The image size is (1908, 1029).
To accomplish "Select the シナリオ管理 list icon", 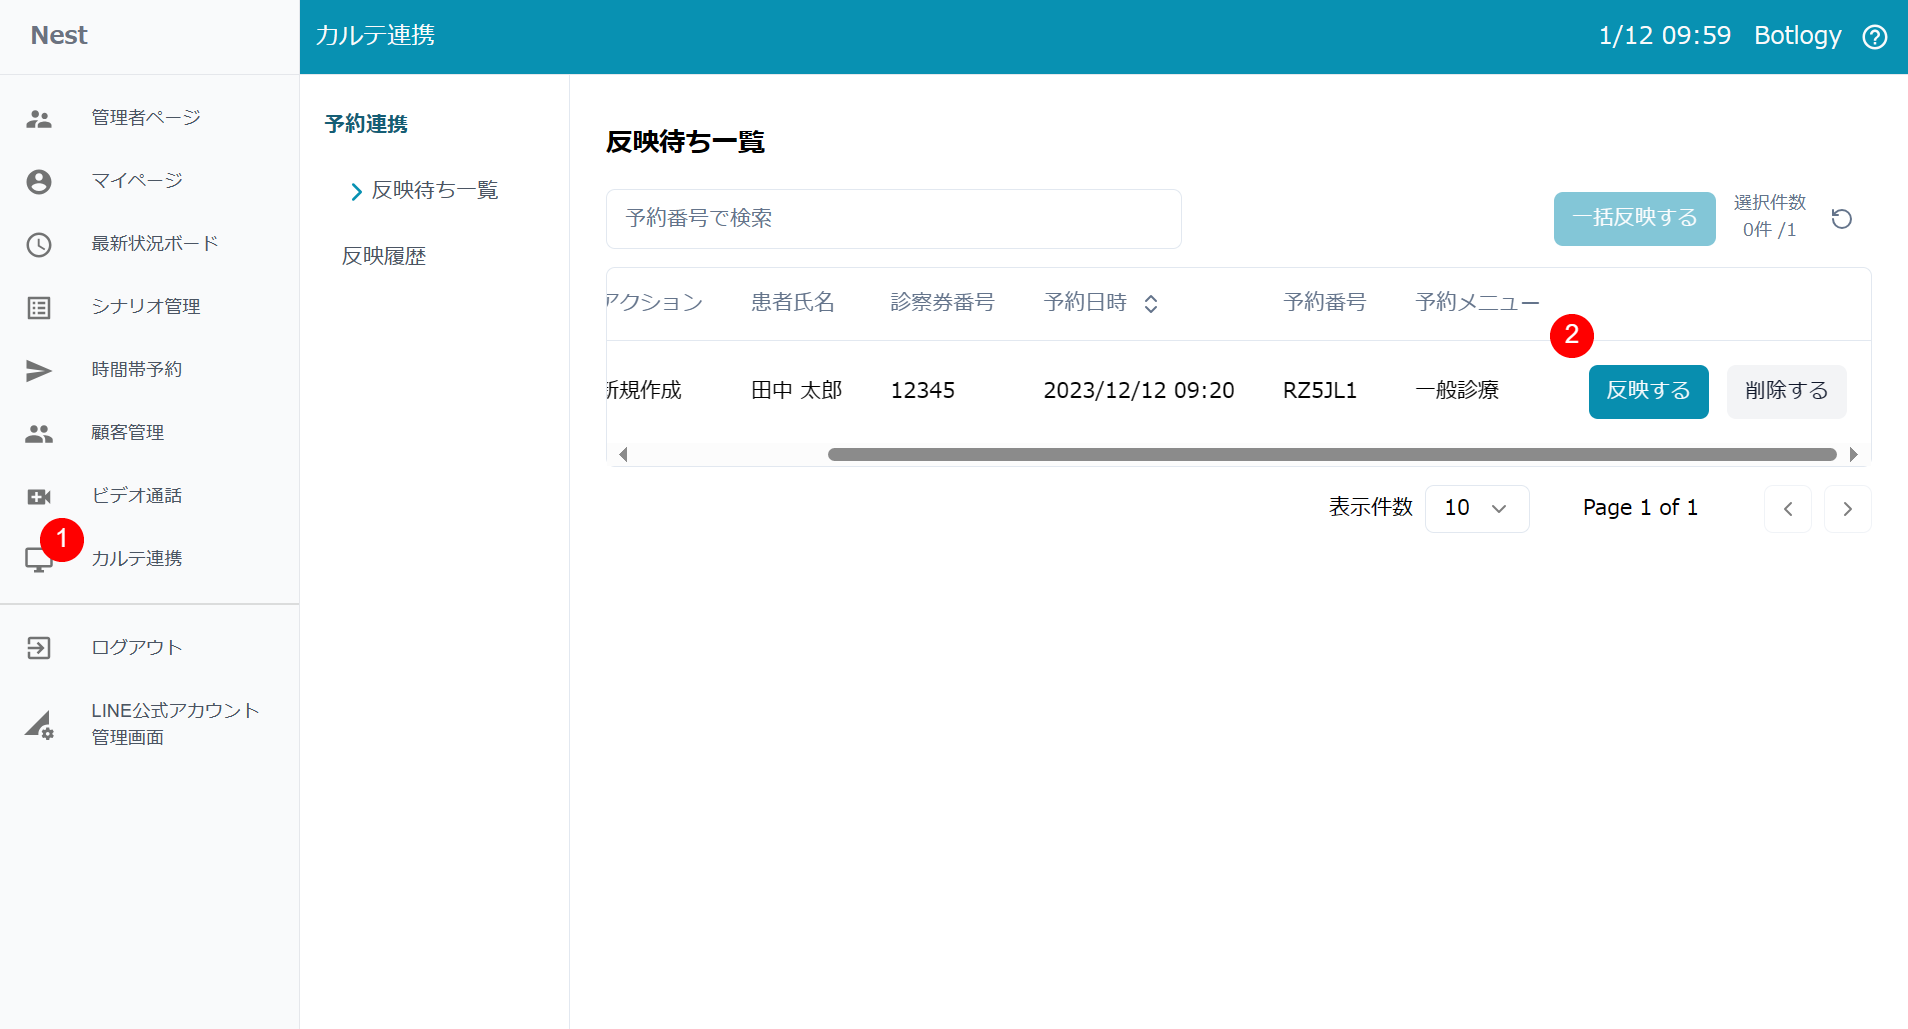I will pyautogui.click(x=39, y=308).
